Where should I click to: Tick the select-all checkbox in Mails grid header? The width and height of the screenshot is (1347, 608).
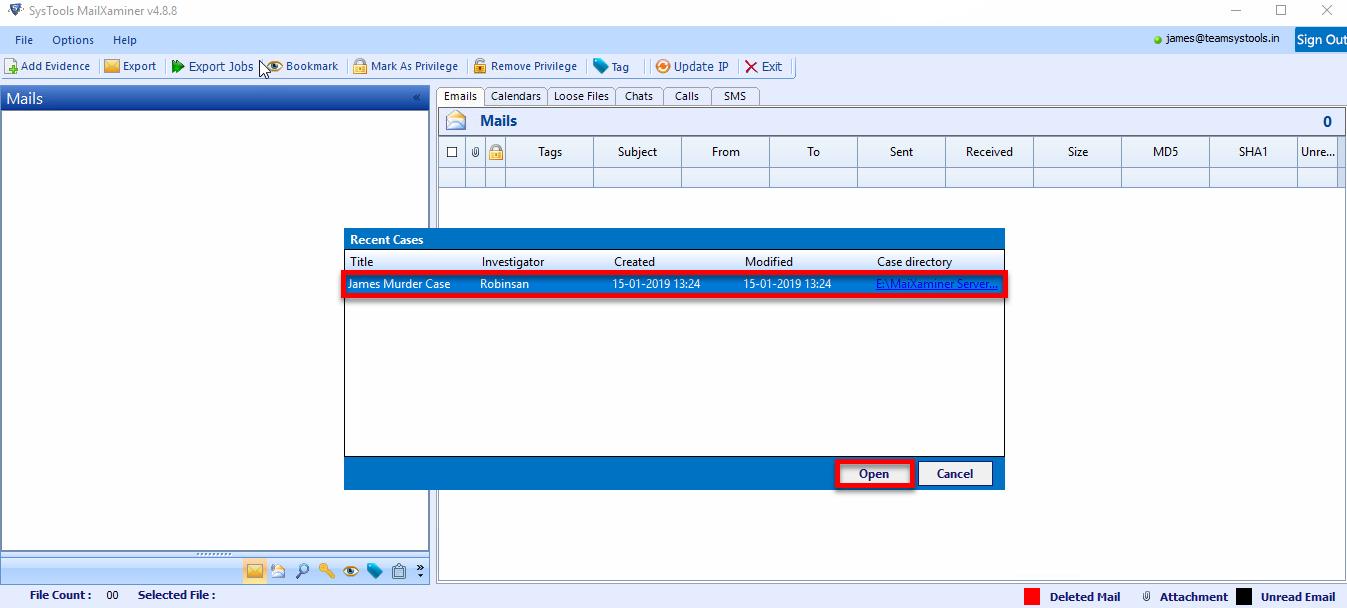[452, 152]
